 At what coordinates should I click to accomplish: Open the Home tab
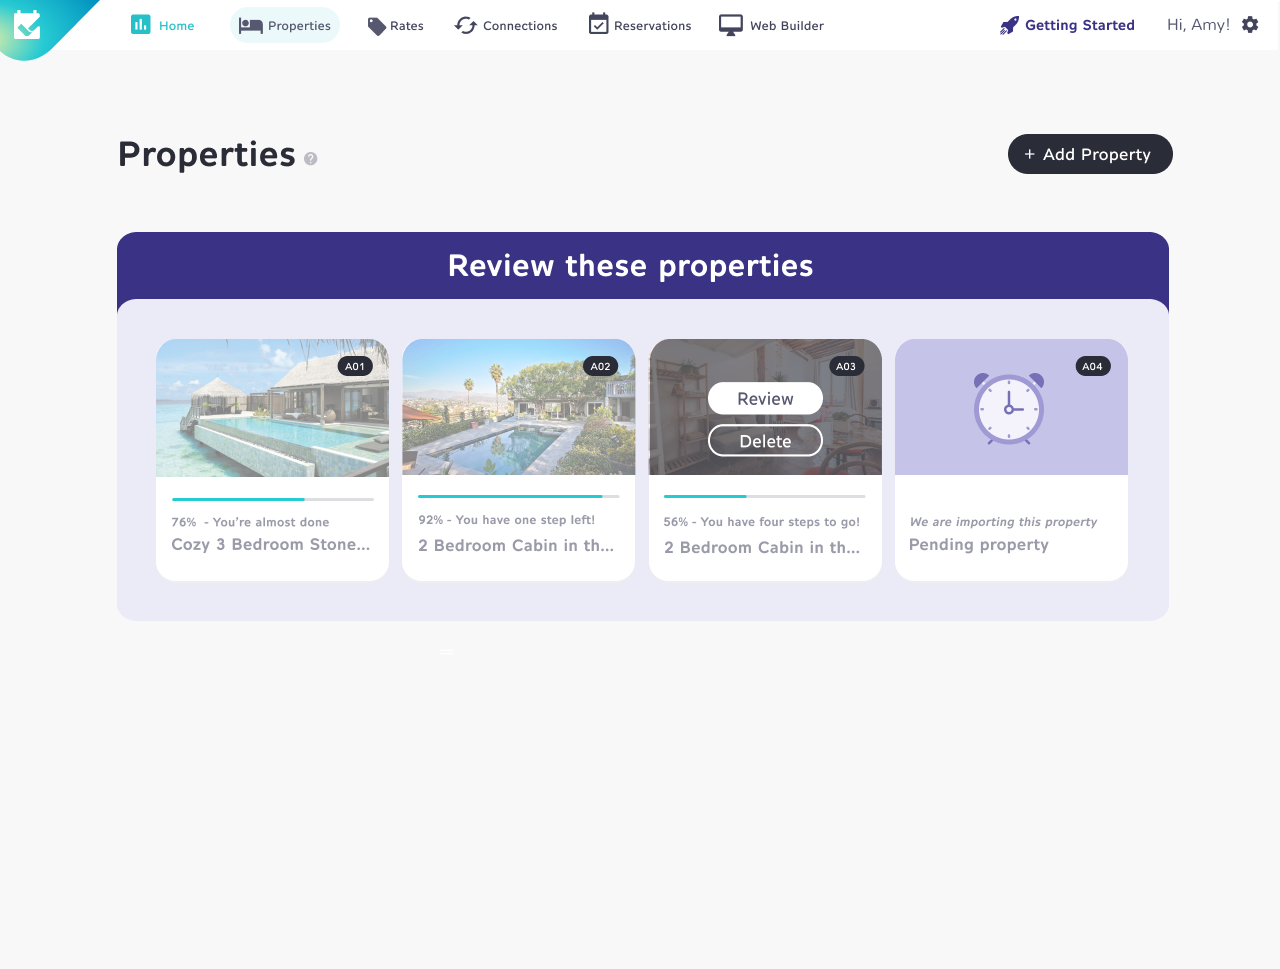[x=163, y=25]
